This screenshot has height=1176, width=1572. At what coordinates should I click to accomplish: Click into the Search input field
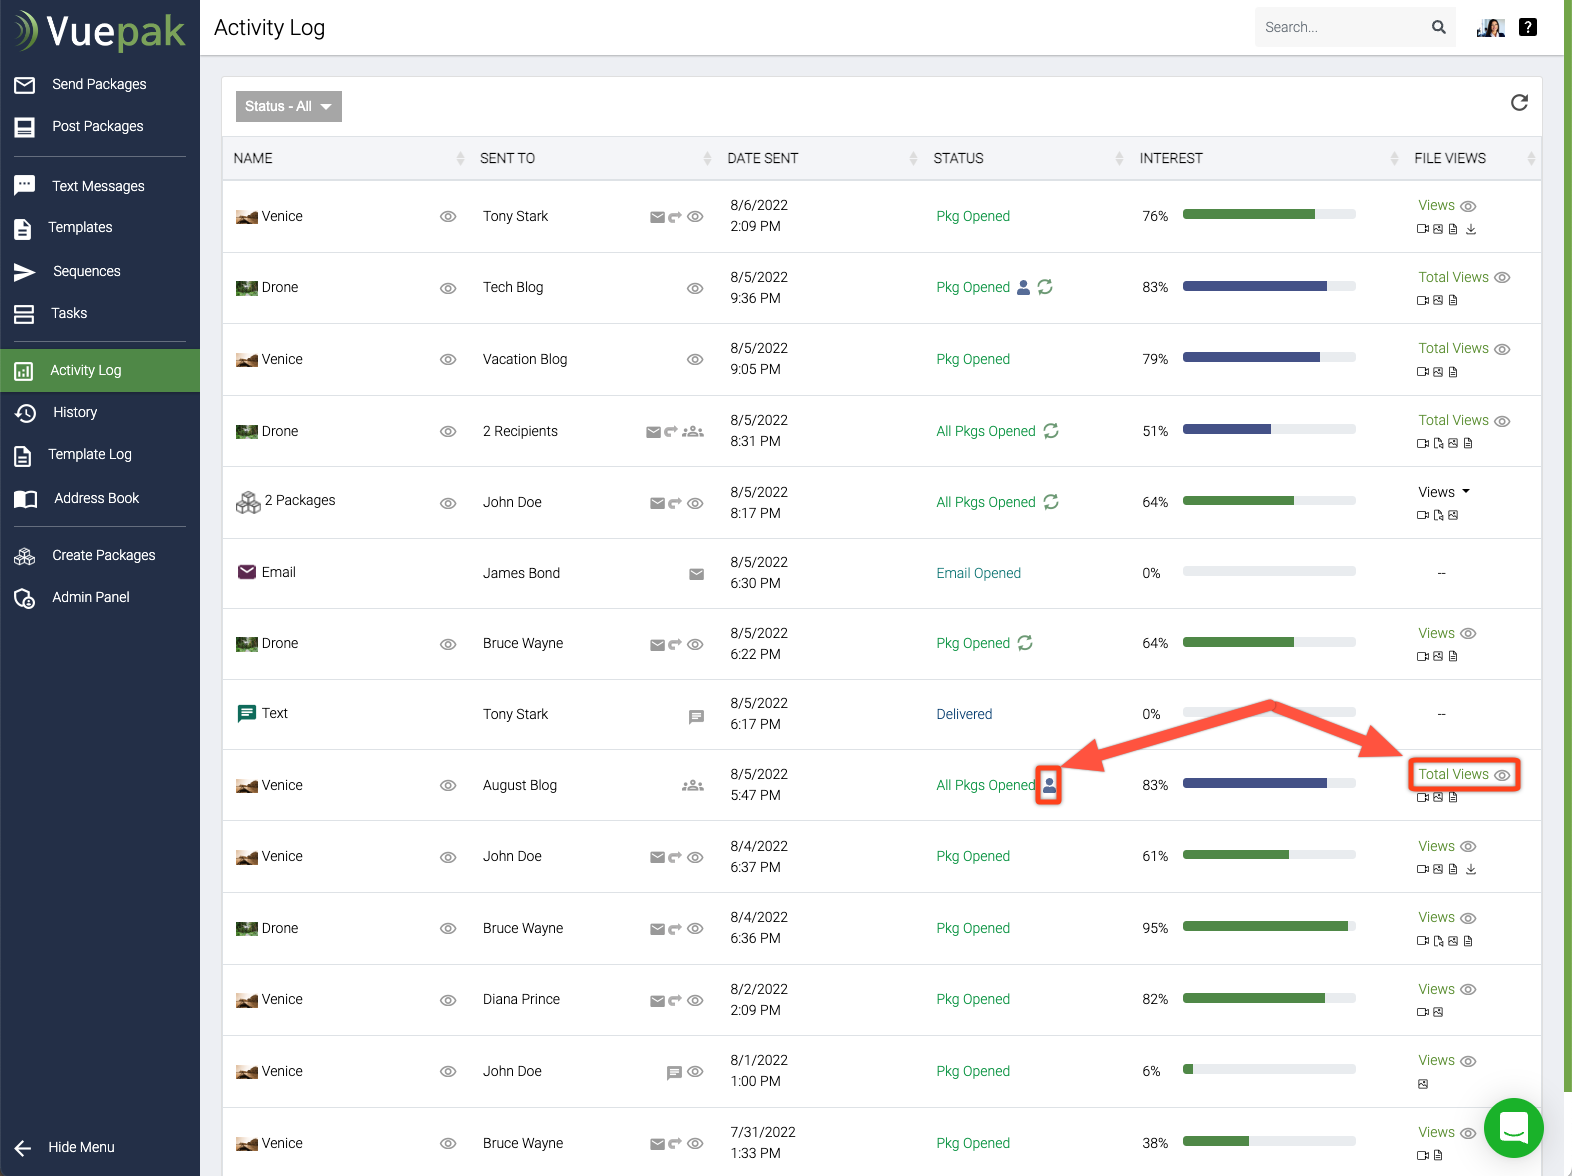pyautogui.click(x=1339, y=27)
